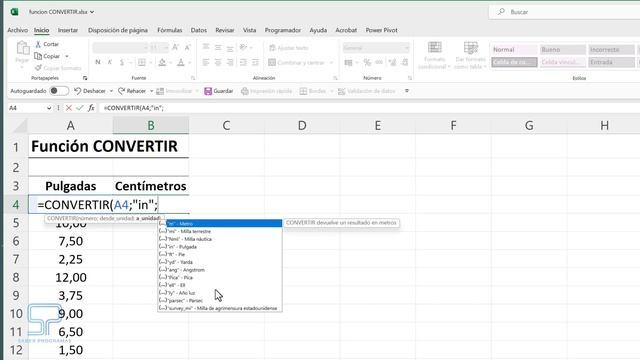Click the Pegar clipboard icon
Image resolution: width=640 pixels, height=360 pixels.
[x=22, y=49]
